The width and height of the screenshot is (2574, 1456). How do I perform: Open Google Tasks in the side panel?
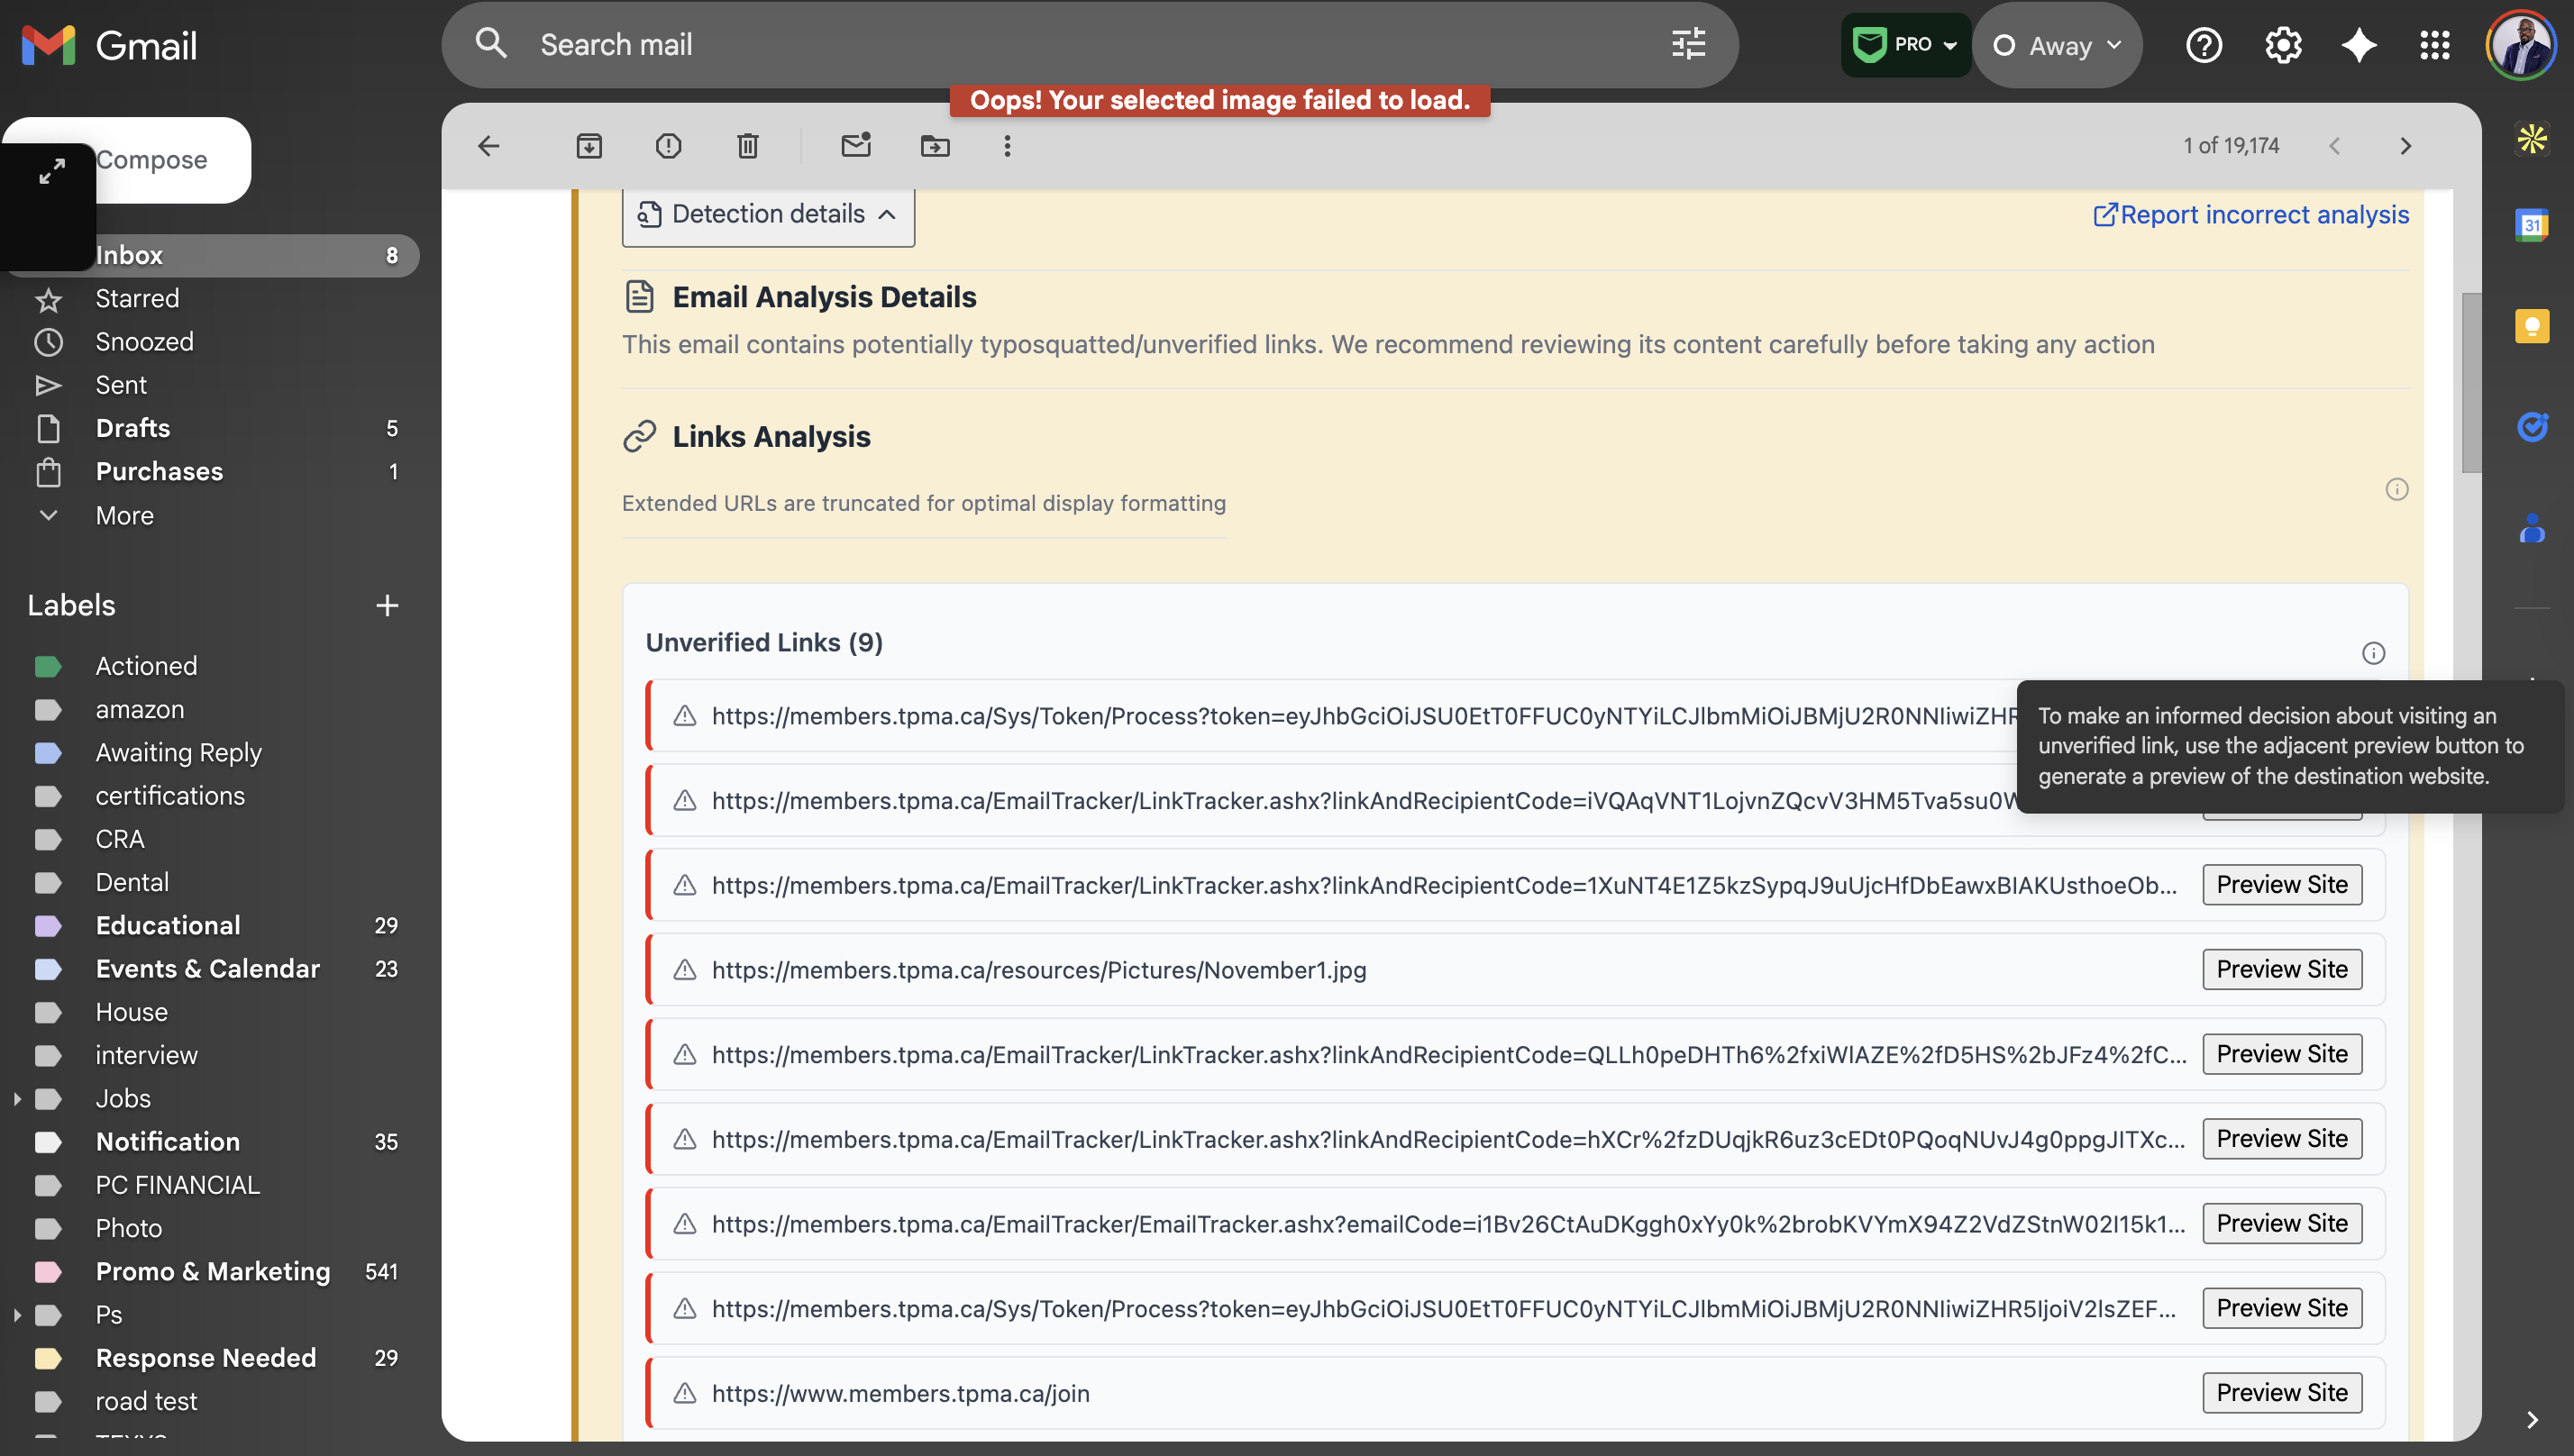coord(2533,427)
